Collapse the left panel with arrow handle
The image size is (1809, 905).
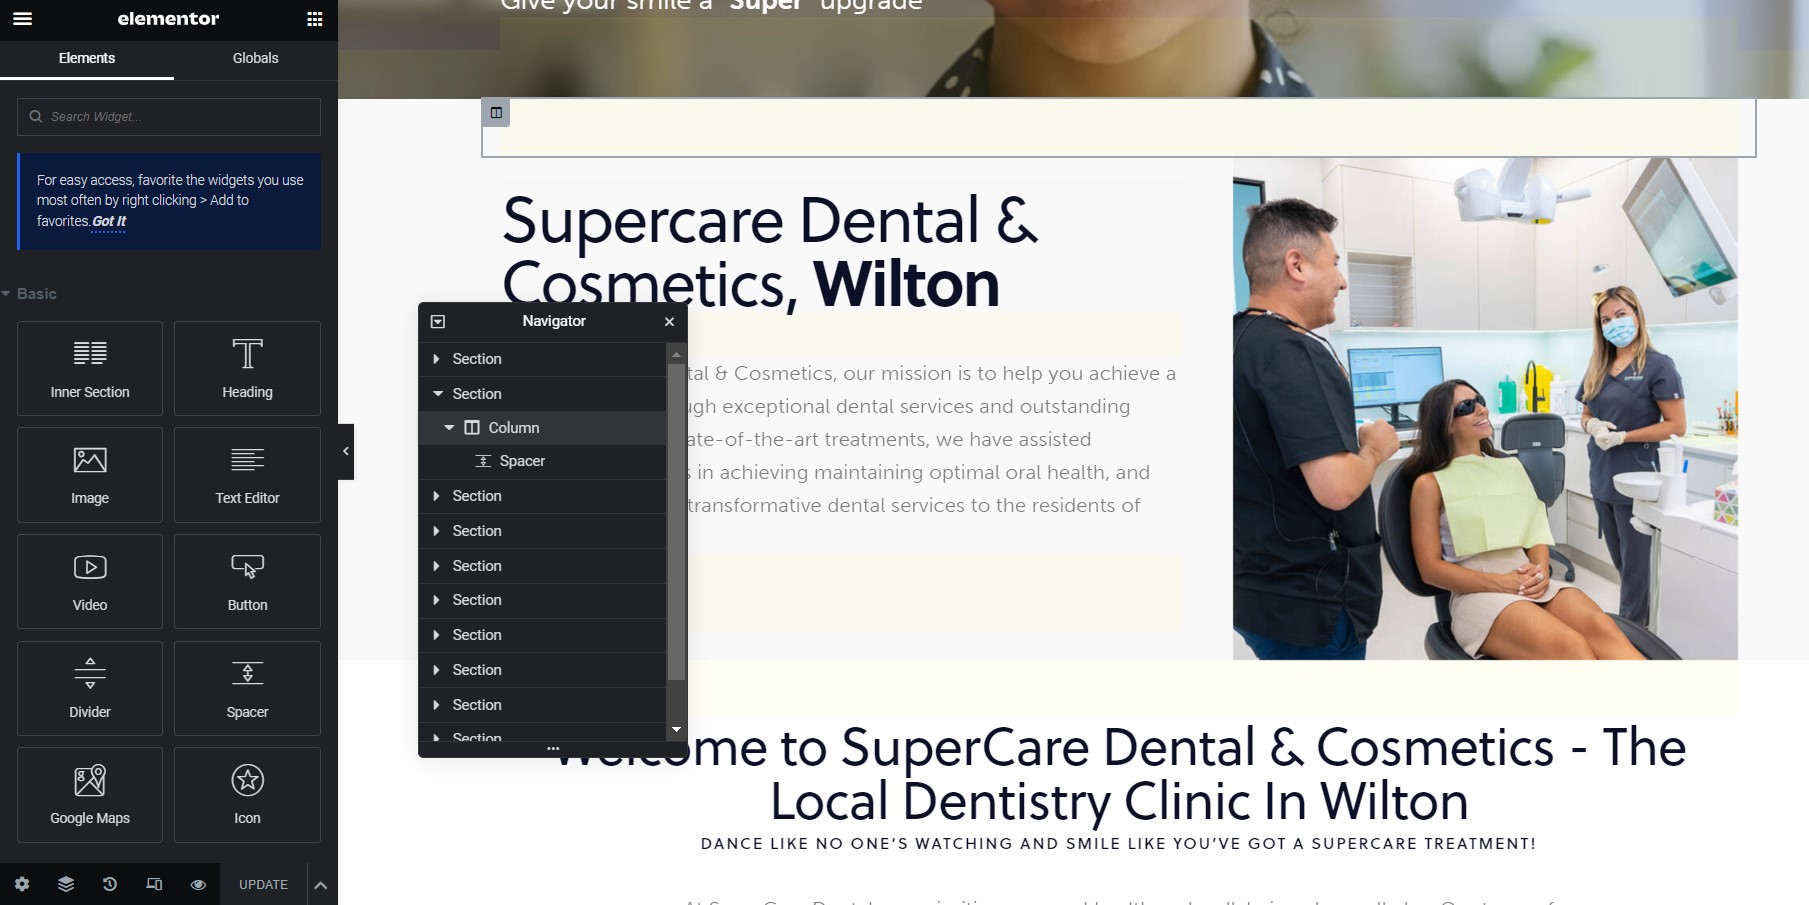click(346, 452)
